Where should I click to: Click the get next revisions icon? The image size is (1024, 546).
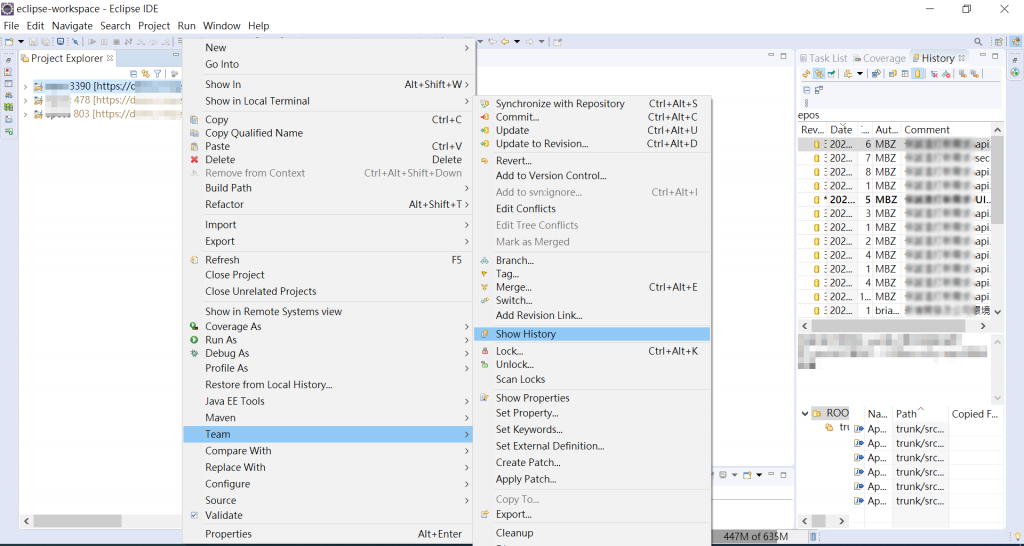click(963, 74)
